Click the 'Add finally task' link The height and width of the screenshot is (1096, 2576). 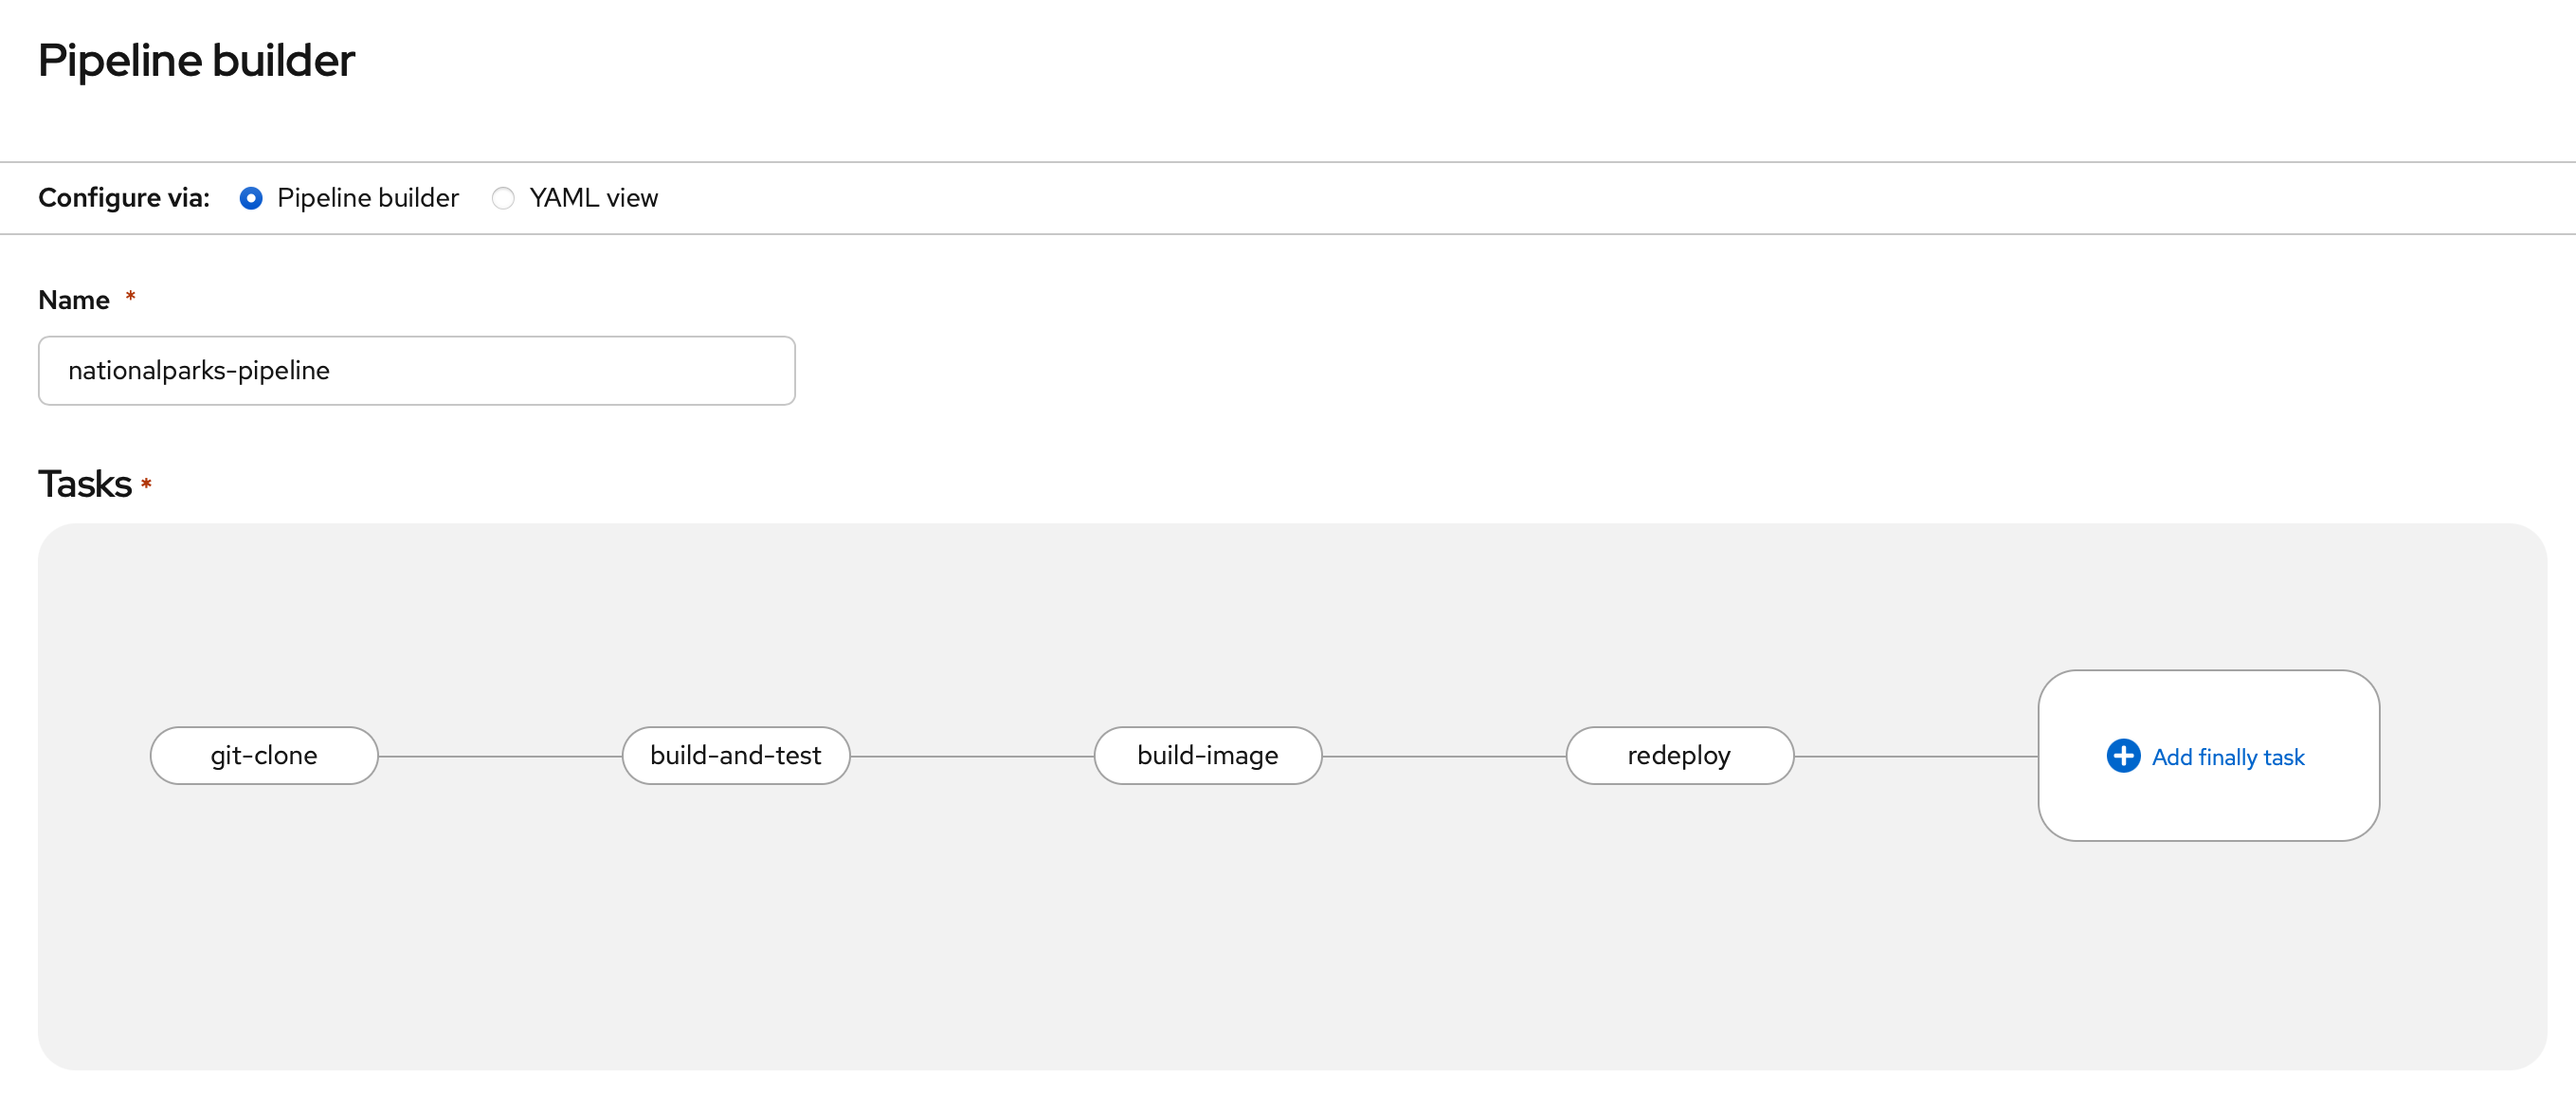coord(2227,757)
